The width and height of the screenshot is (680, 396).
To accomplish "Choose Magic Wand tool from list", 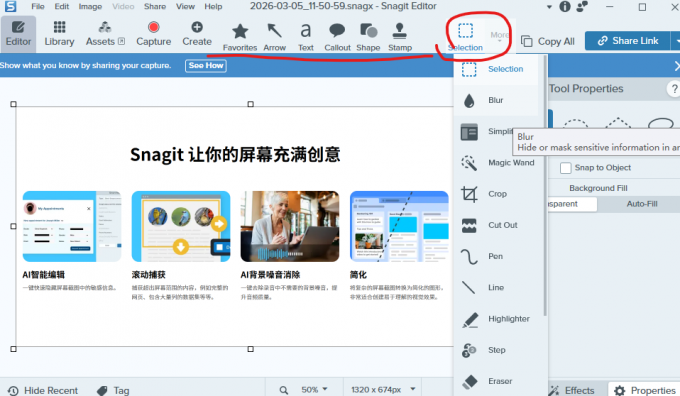I will point(498,163).
